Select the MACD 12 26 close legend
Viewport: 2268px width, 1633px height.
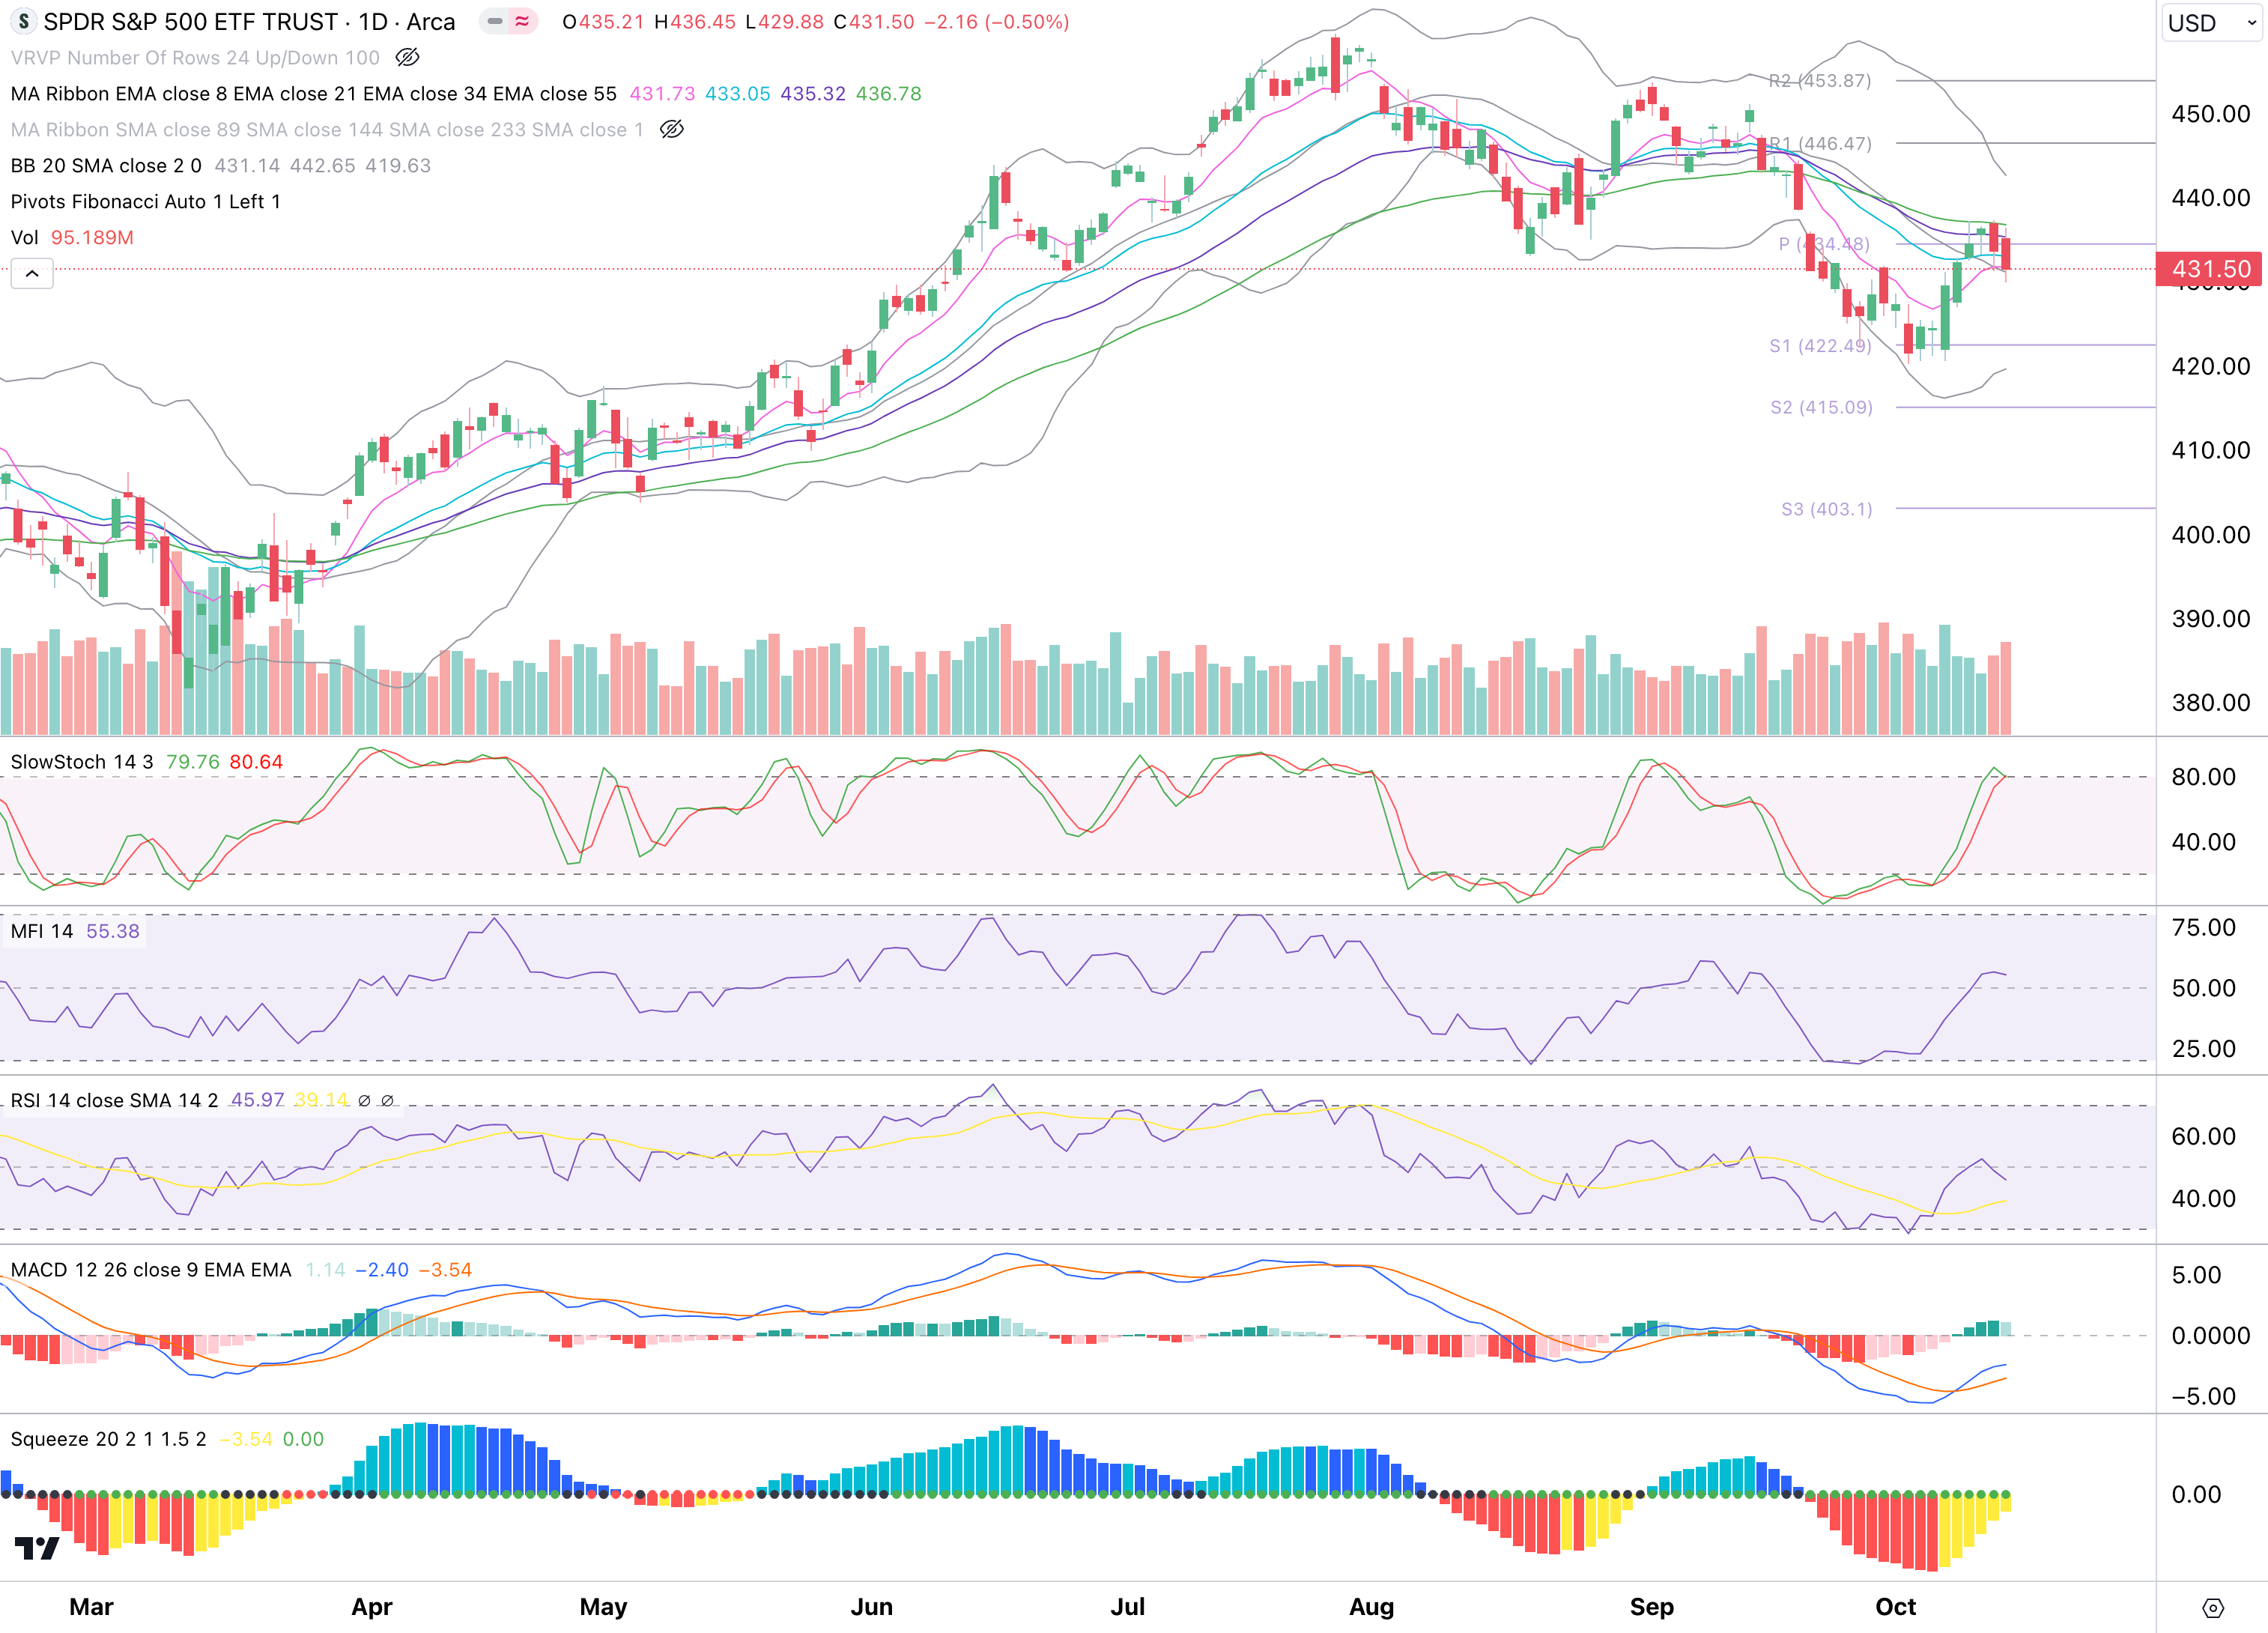pyautogui.click(x=151, y=1269)
